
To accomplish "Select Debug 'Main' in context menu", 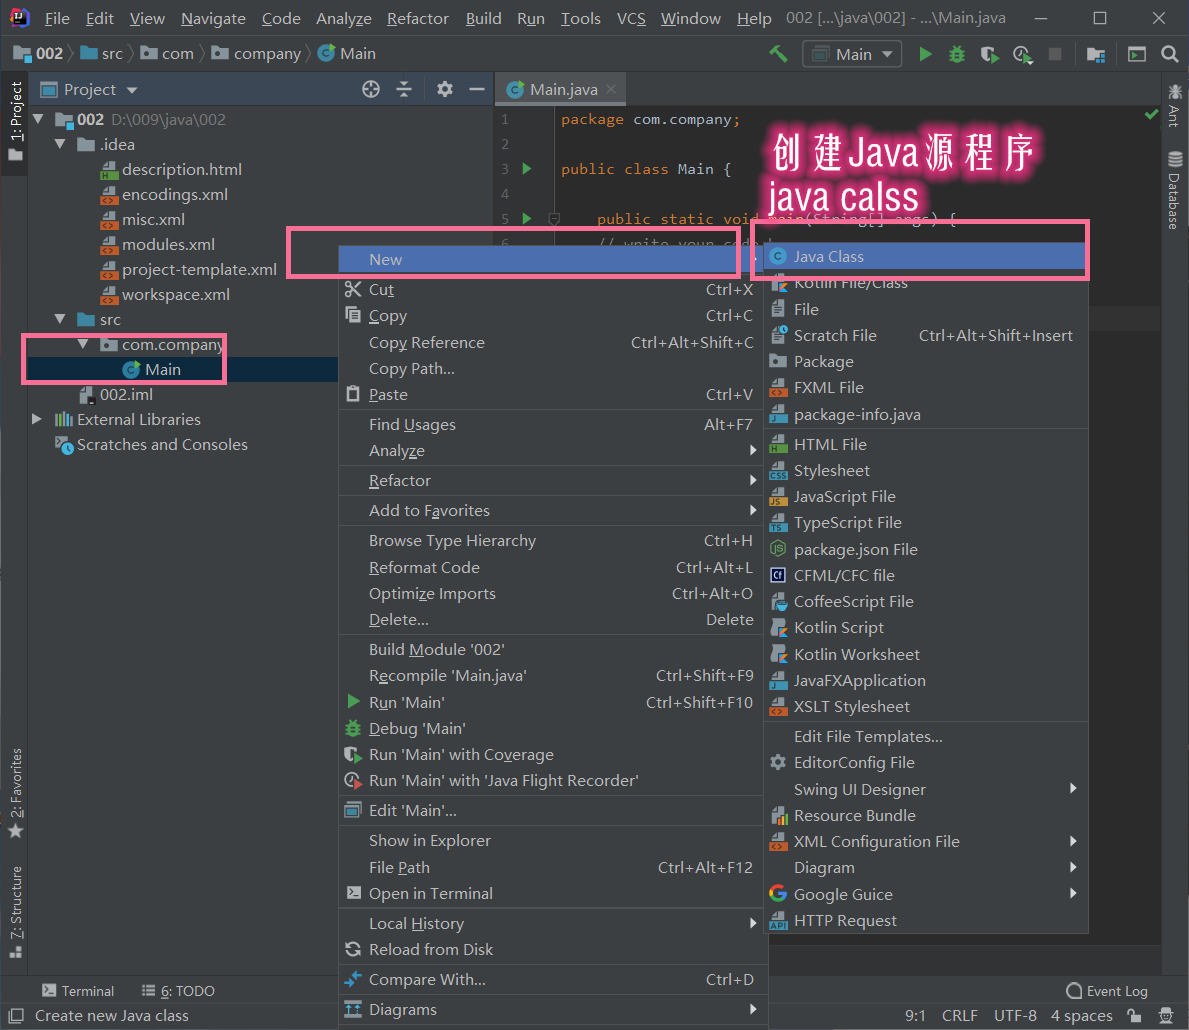I will 550,728.
